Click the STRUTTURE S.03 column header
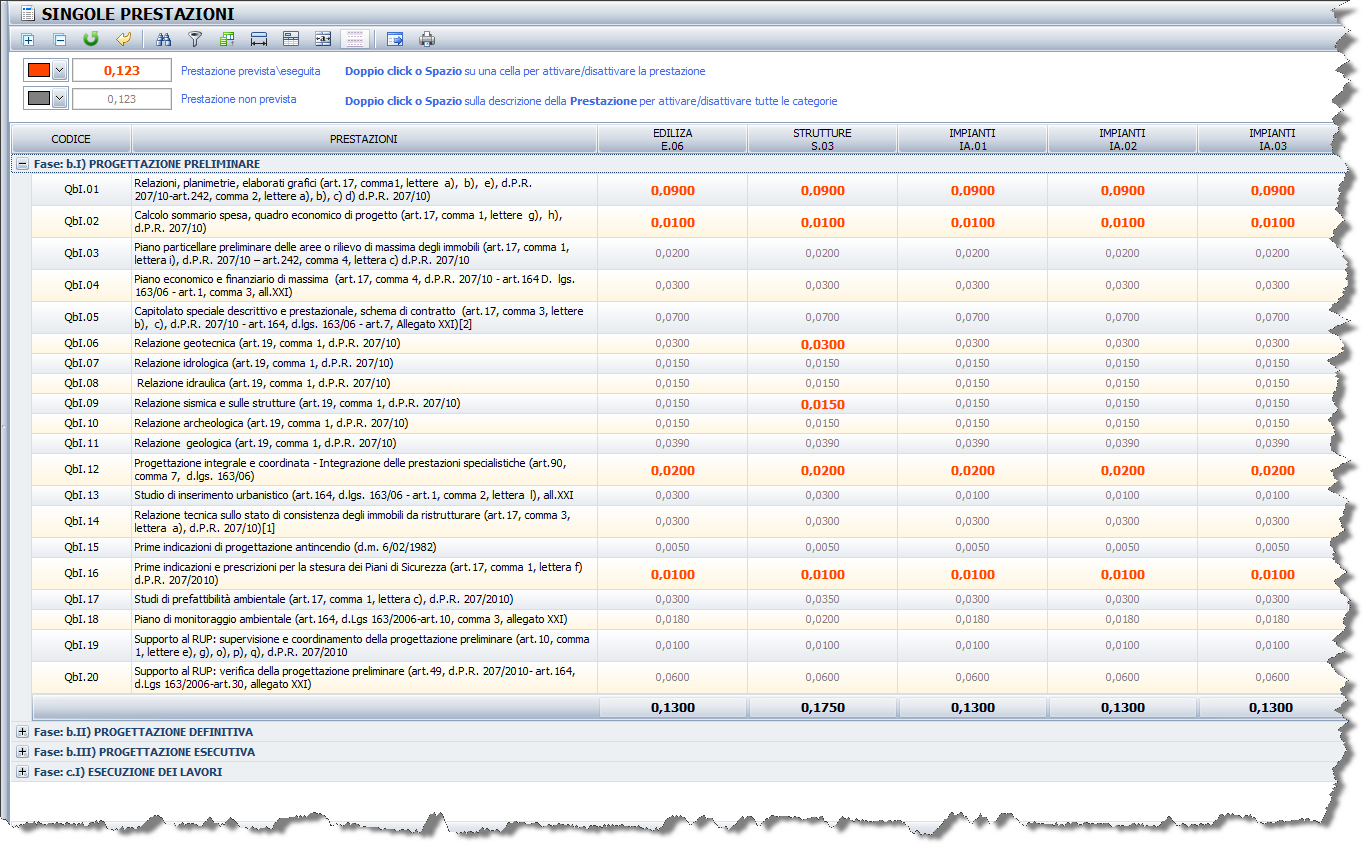 coord(822,139)
